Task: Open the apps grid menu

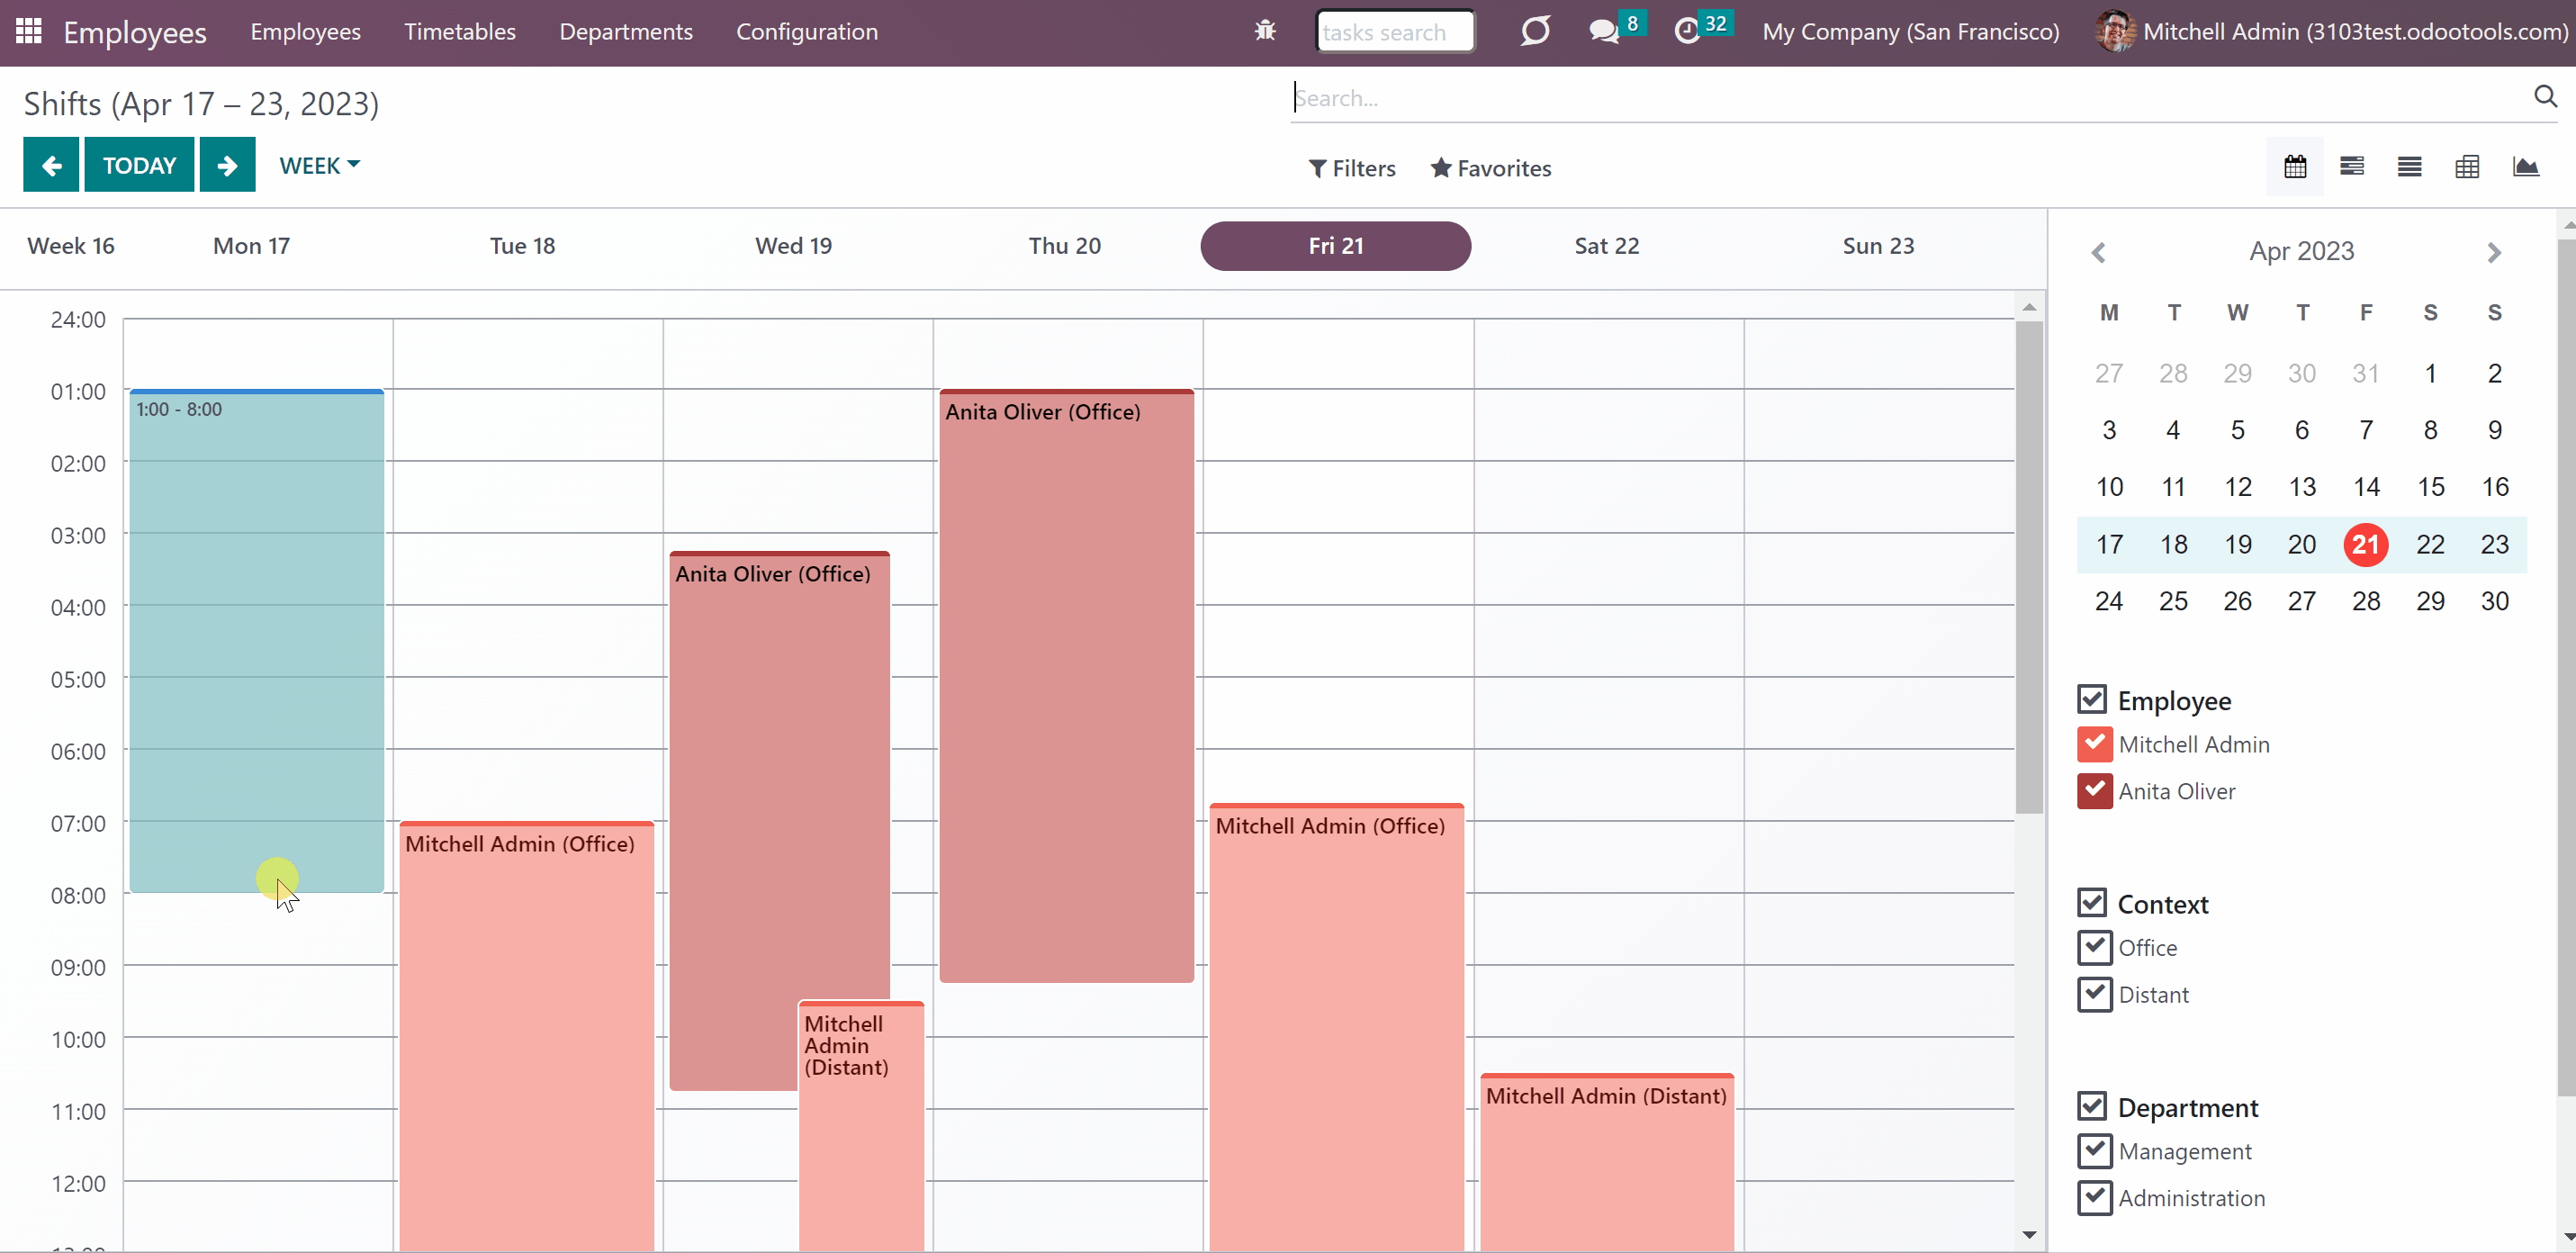Action: pyautogui.click(x=29, y=31)
